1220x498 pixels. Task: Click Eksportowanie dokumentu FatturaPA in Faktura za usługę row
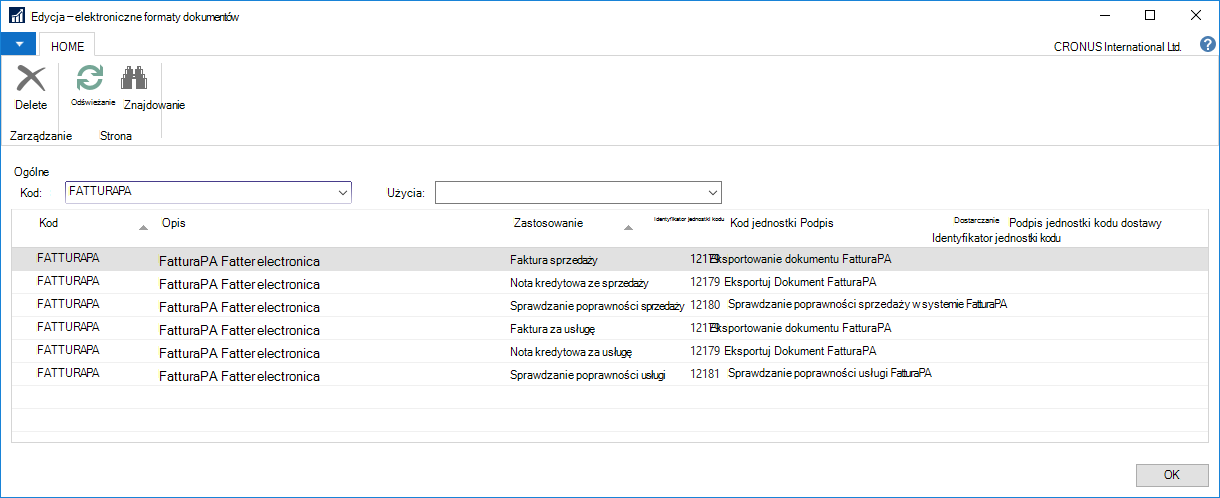[x=800, y=327]
